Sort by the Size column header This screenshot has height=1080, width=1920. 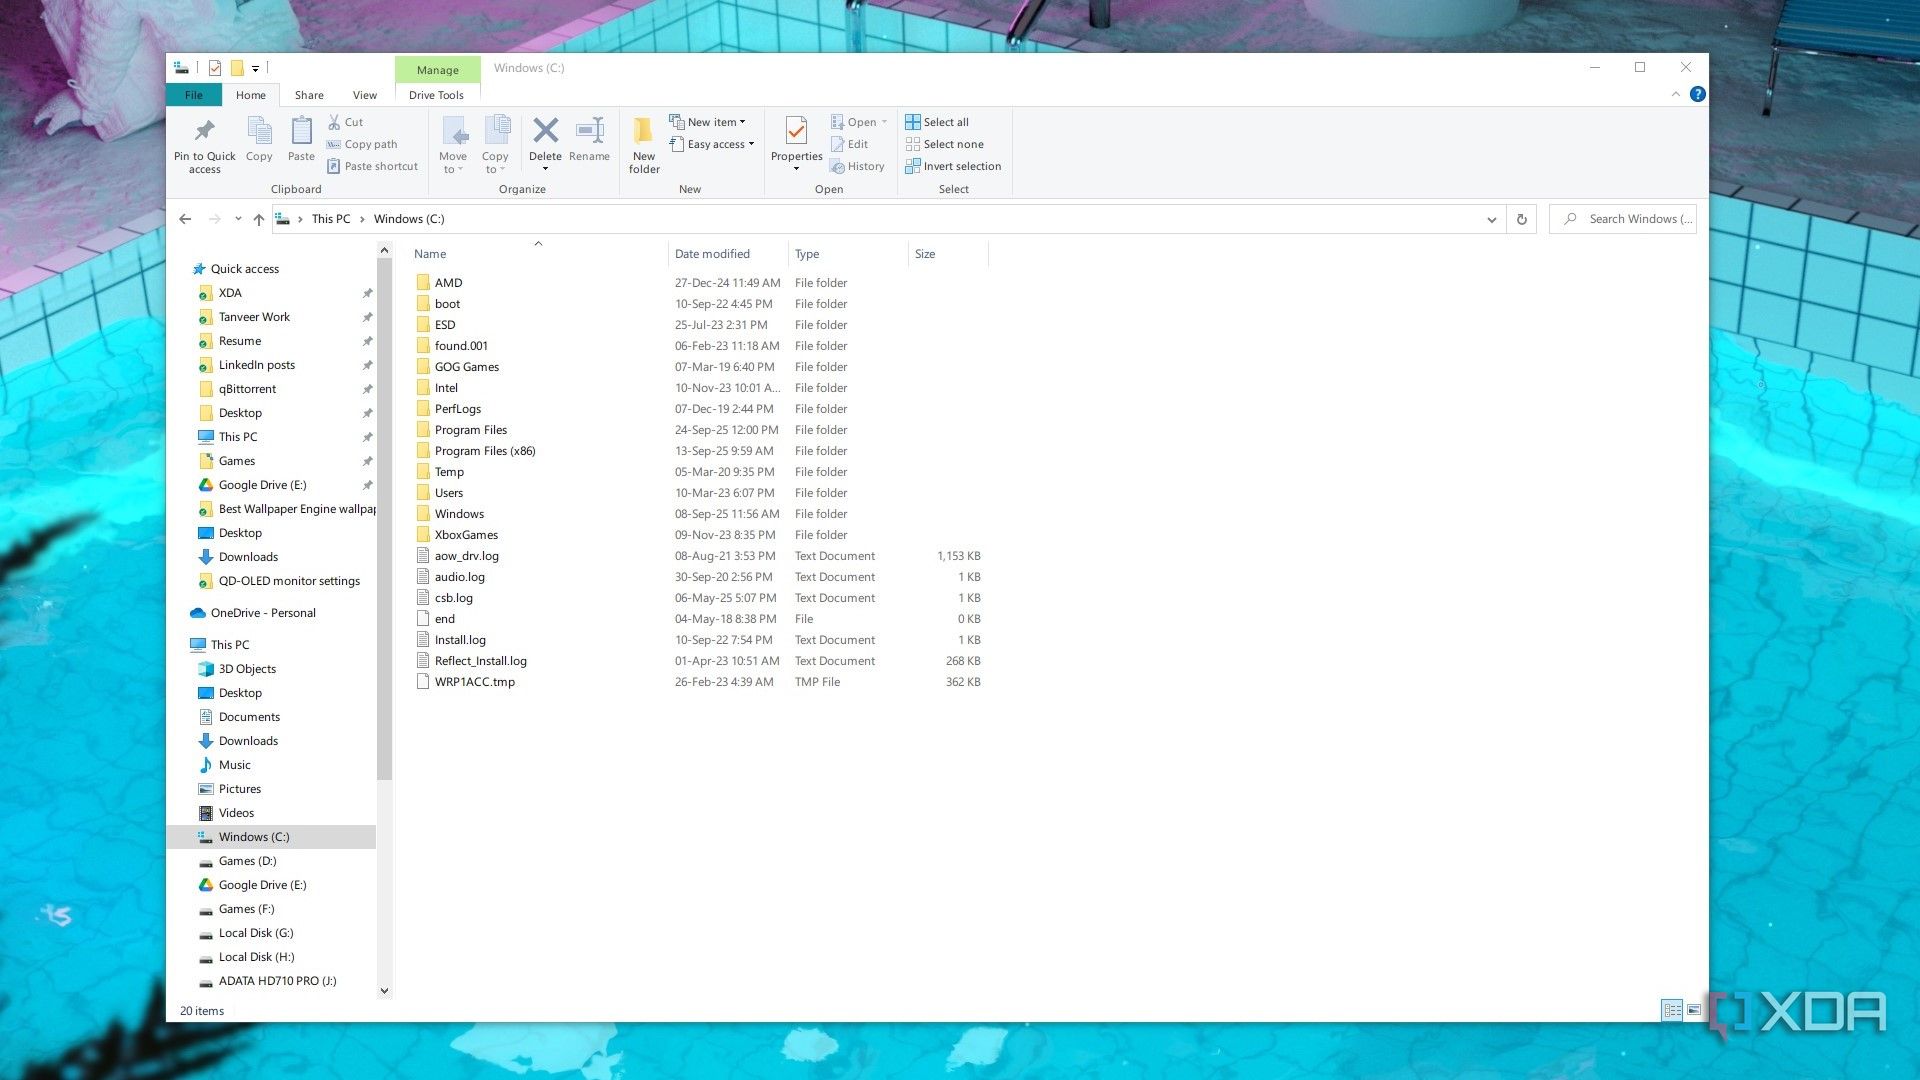[x=948, y=254]
